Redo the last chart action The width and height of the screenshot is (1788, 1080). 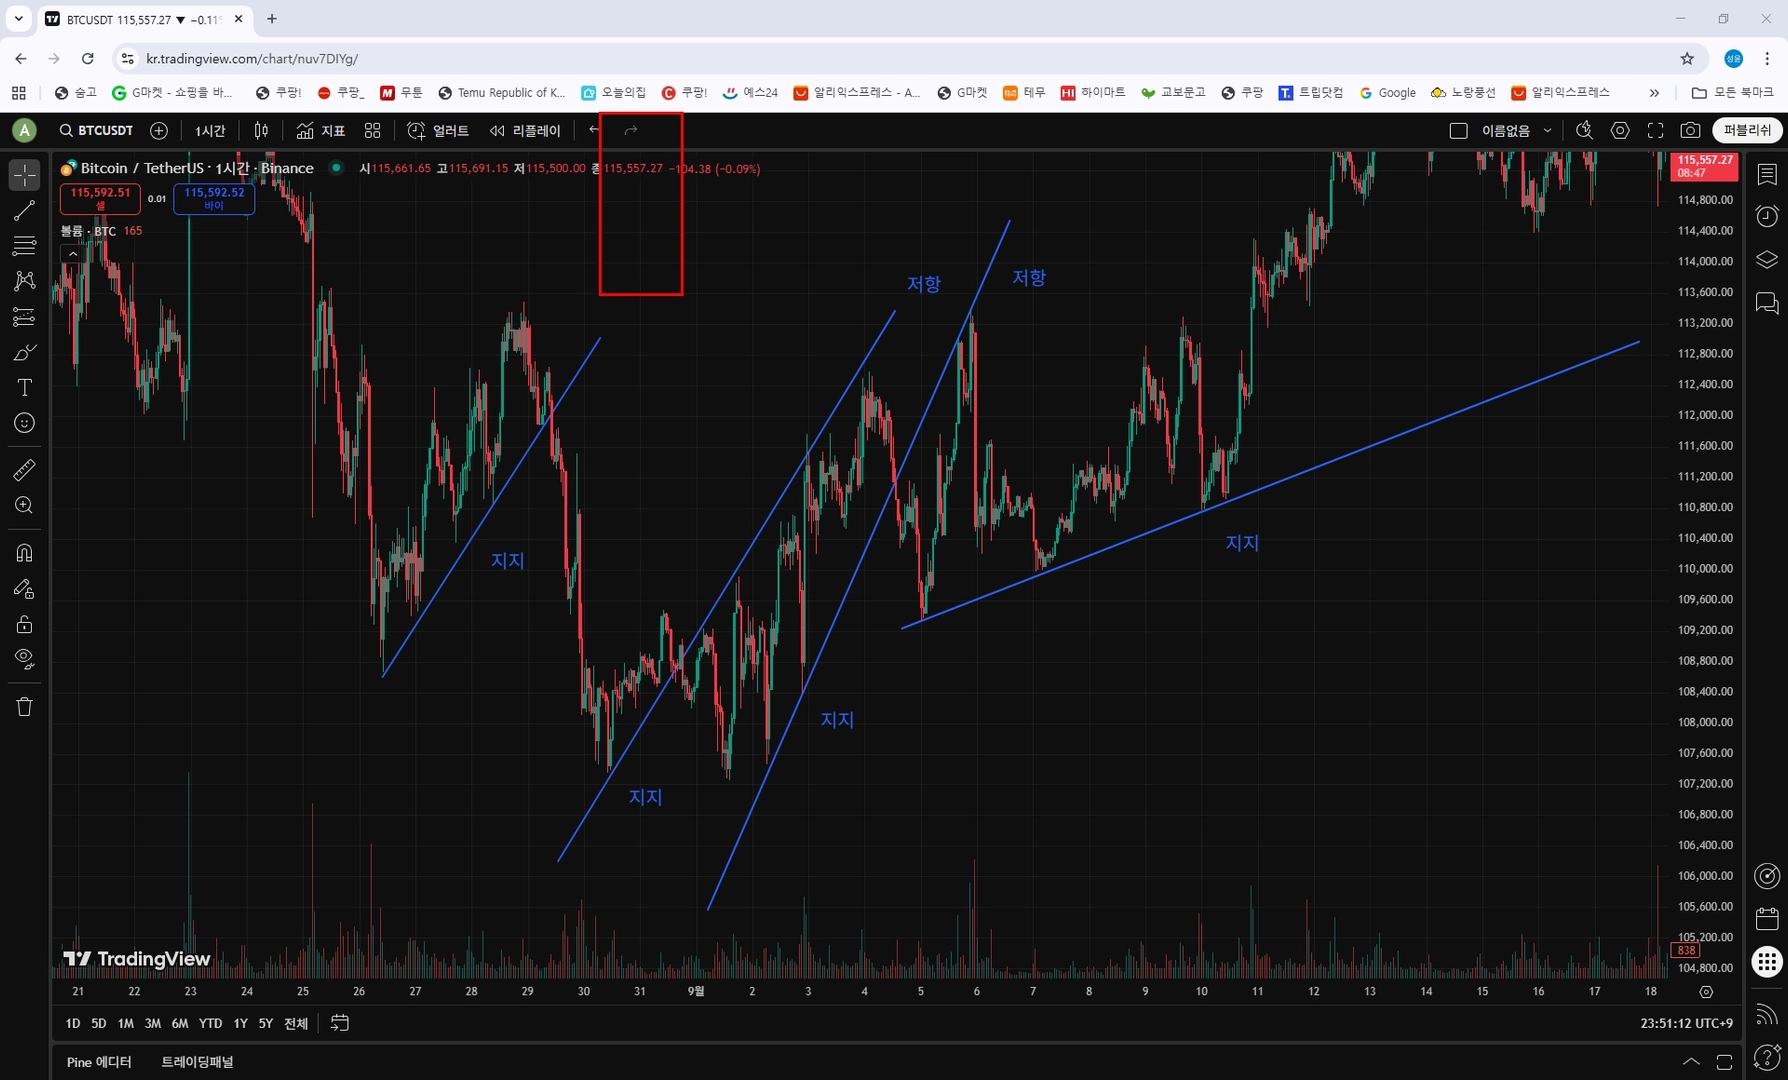click(630, 130)
